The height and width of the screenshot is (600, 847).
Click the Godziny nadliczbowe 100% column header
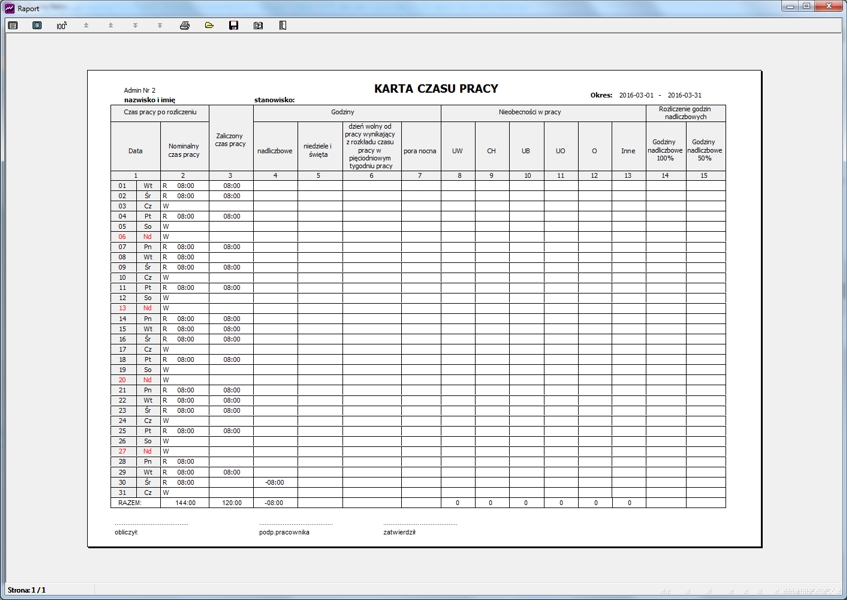(665, 151)
